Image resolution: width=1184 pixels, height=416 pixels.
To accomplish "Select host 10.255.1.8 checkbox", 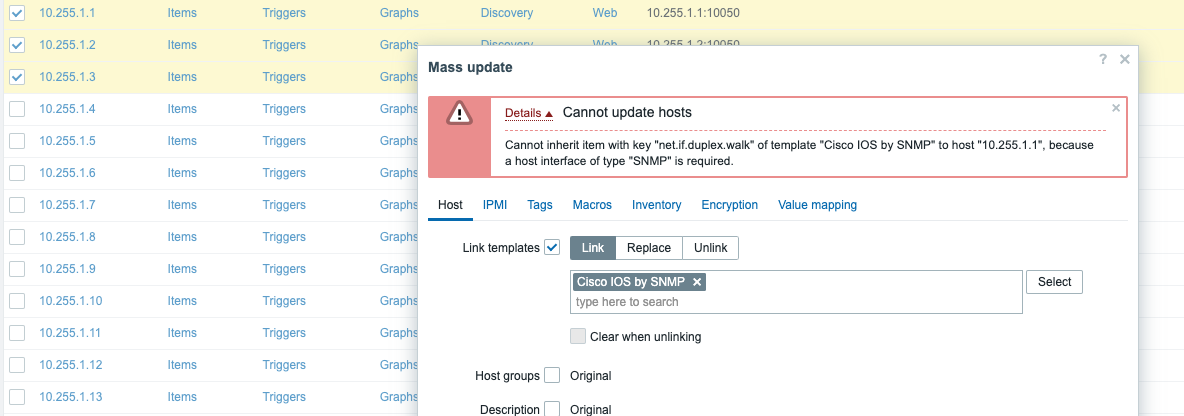I will (x=17, y=236).
